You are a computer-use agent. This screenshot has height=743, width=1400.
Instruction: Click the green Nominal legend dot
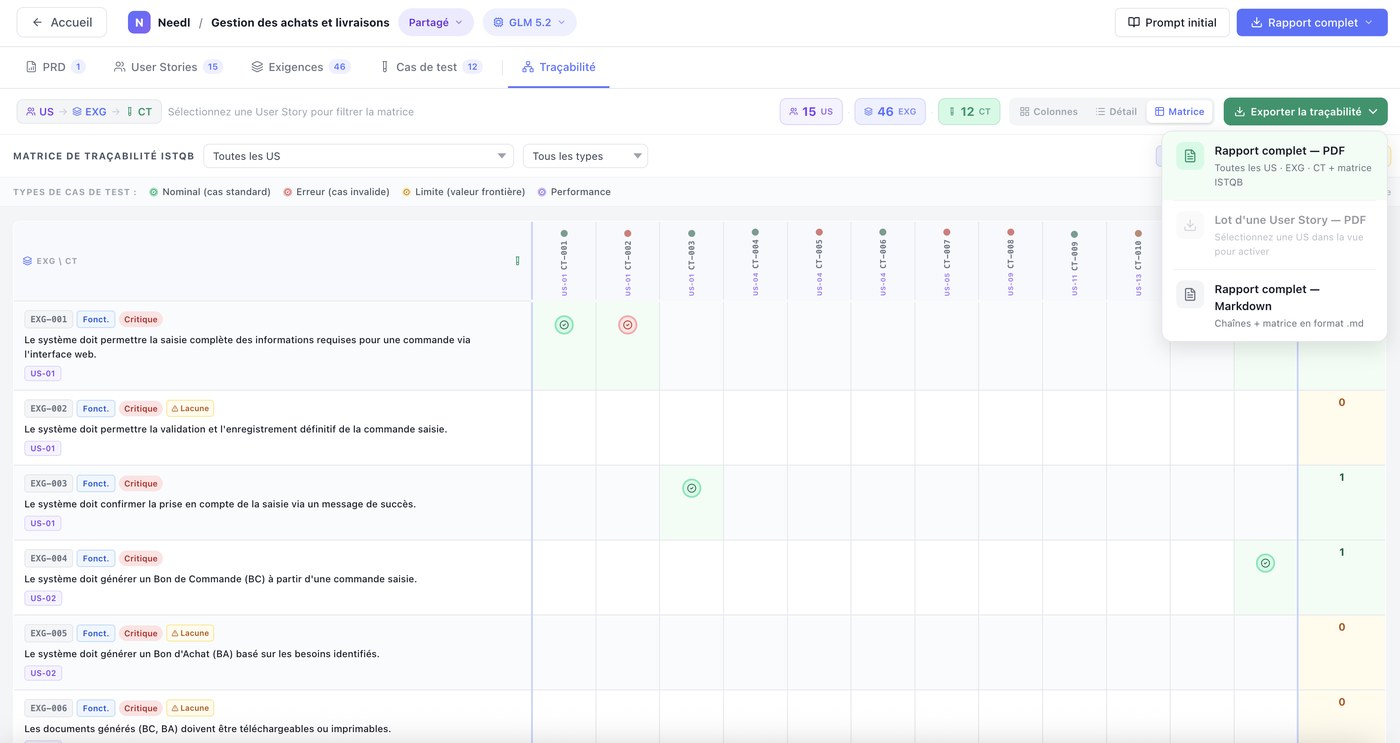(153, 192)
